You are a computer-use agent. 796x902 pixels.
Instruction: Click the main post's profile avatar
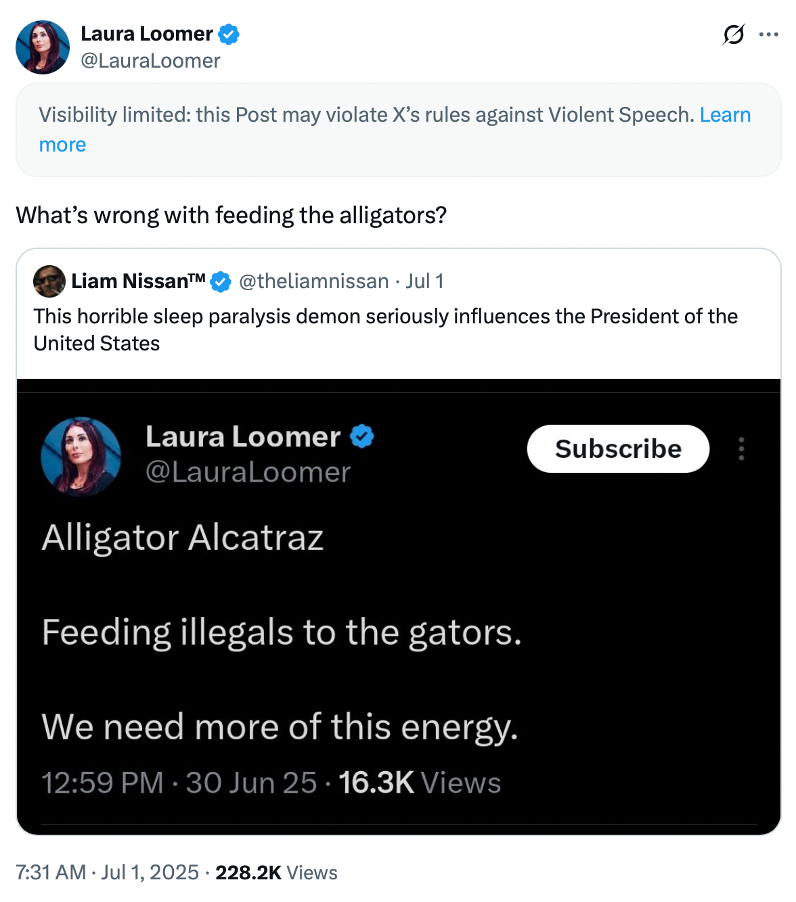click(43, 47)
